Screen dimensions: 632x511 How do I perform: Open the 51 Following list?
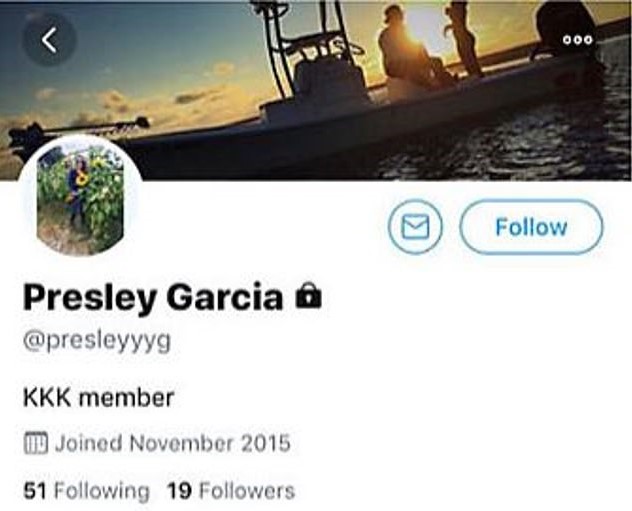pyautogui.click(x=87, y=491)
